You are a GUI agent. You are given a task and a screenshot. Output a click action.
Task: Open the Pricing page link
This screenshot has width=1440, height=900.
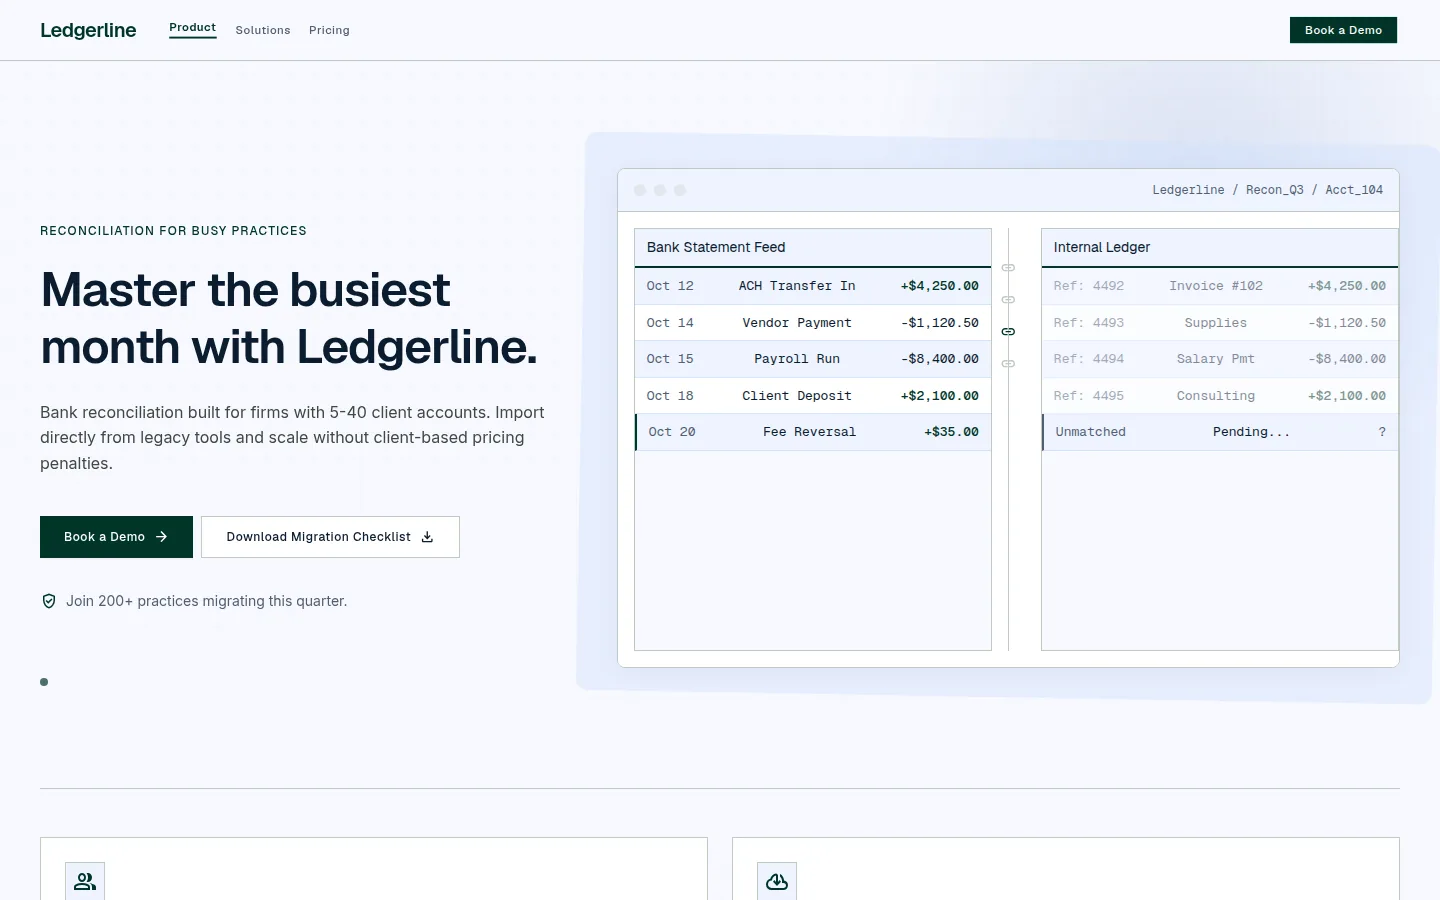click(329, 30)
